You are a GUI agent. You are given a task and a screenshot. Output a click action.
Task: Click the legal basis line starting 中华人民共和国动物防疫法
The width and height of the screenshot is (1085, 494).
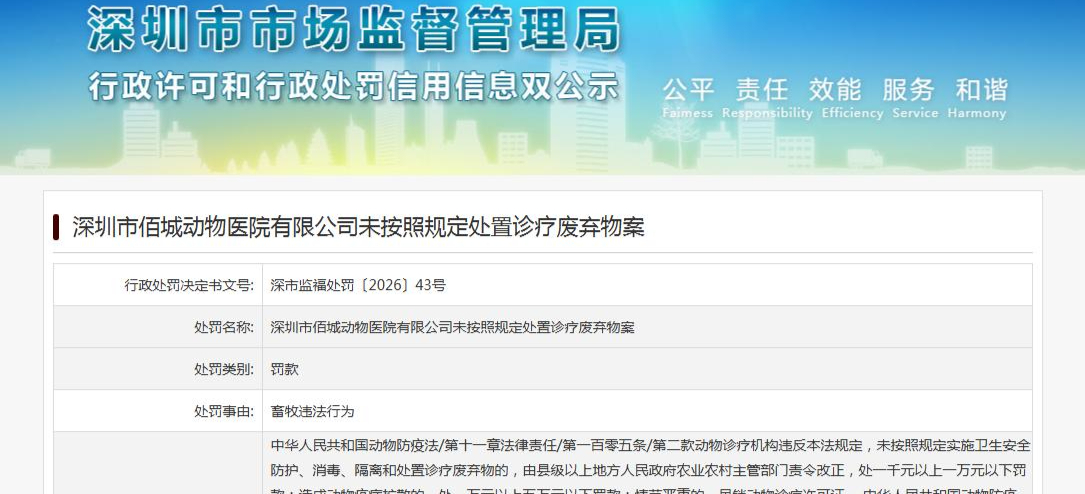point(650,445)
